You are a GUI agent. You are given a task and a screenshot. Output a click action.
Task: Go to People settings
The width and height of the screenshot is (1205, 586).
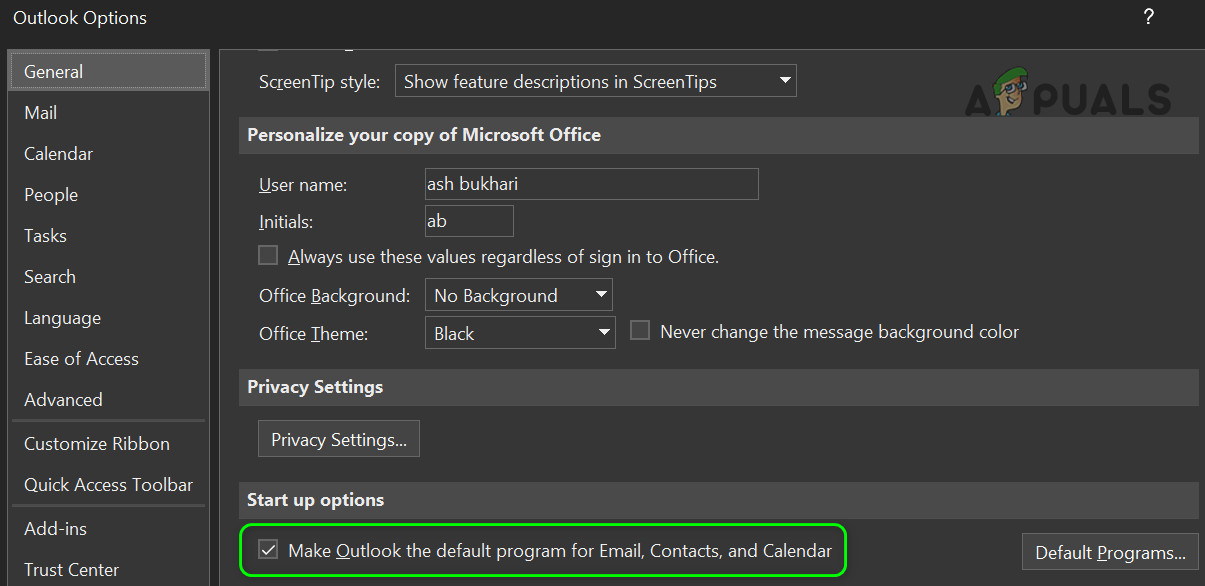[51, 195]
